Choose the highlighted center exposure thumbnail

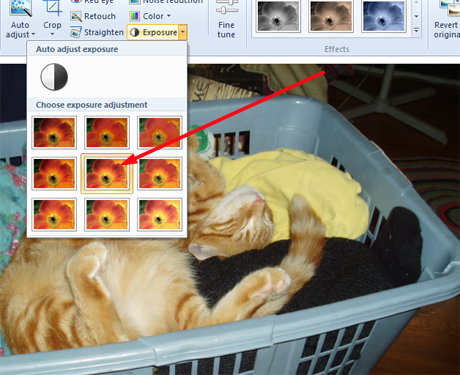point(107,174)
